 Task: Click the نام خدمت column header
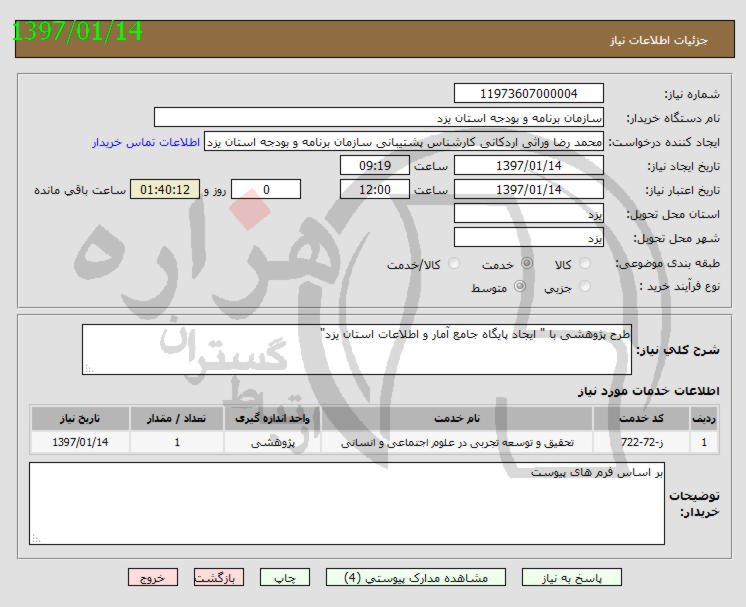click(x=457, y=419)
